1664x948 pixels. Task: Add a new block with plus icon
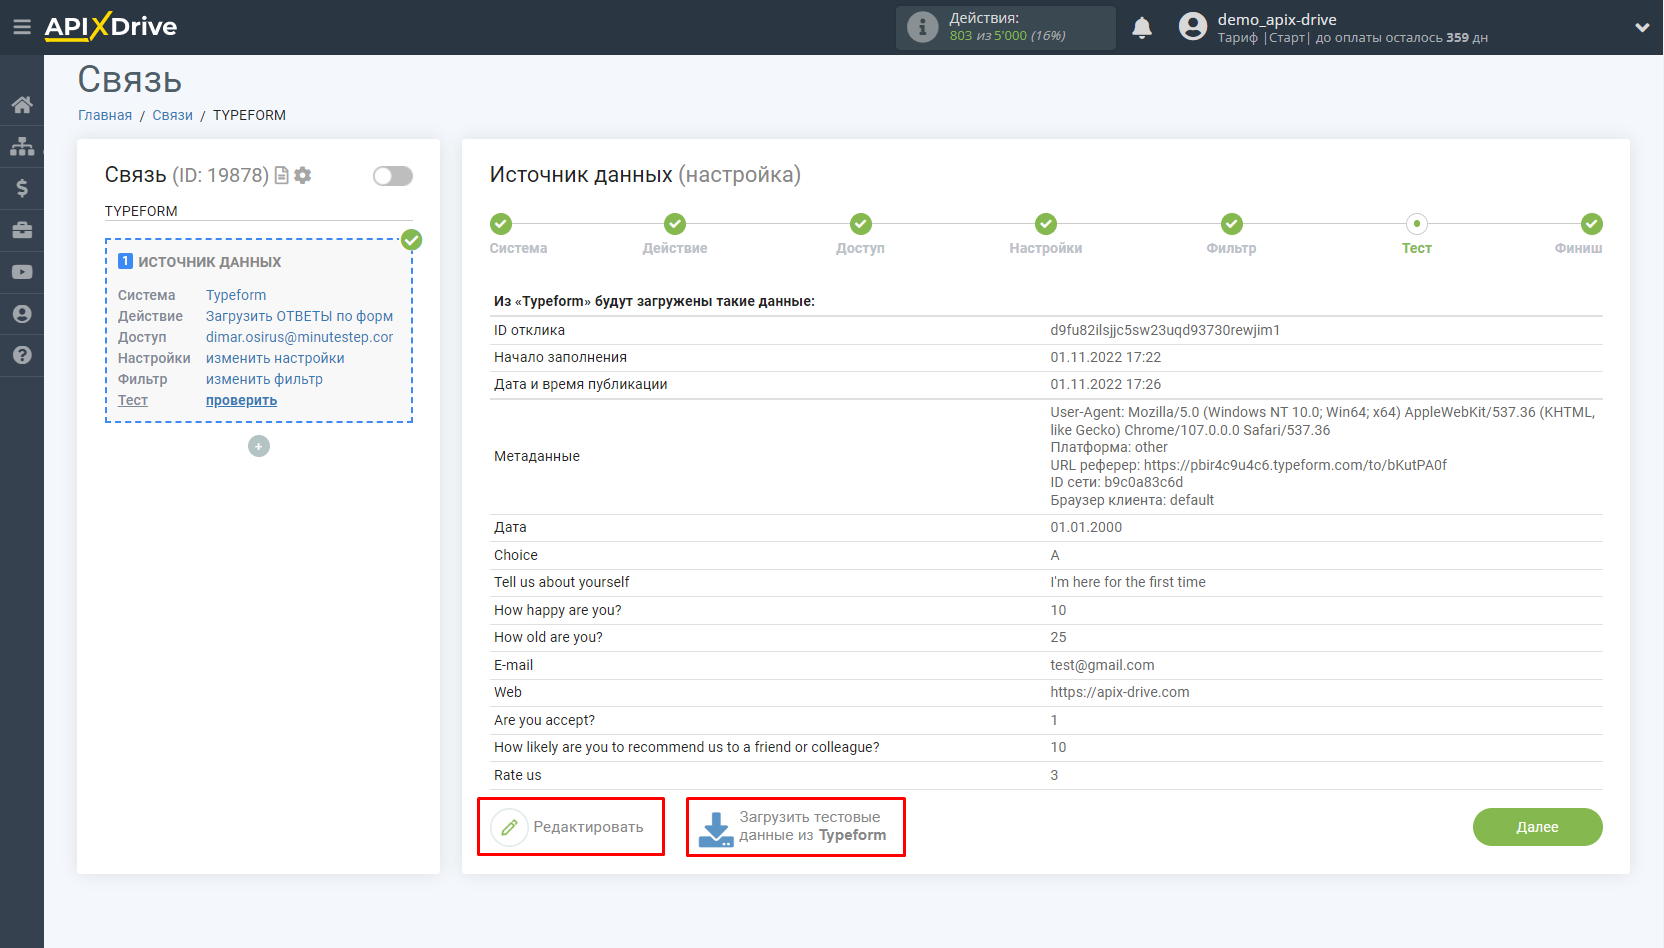pyautogui.click(x=259, y=446)
